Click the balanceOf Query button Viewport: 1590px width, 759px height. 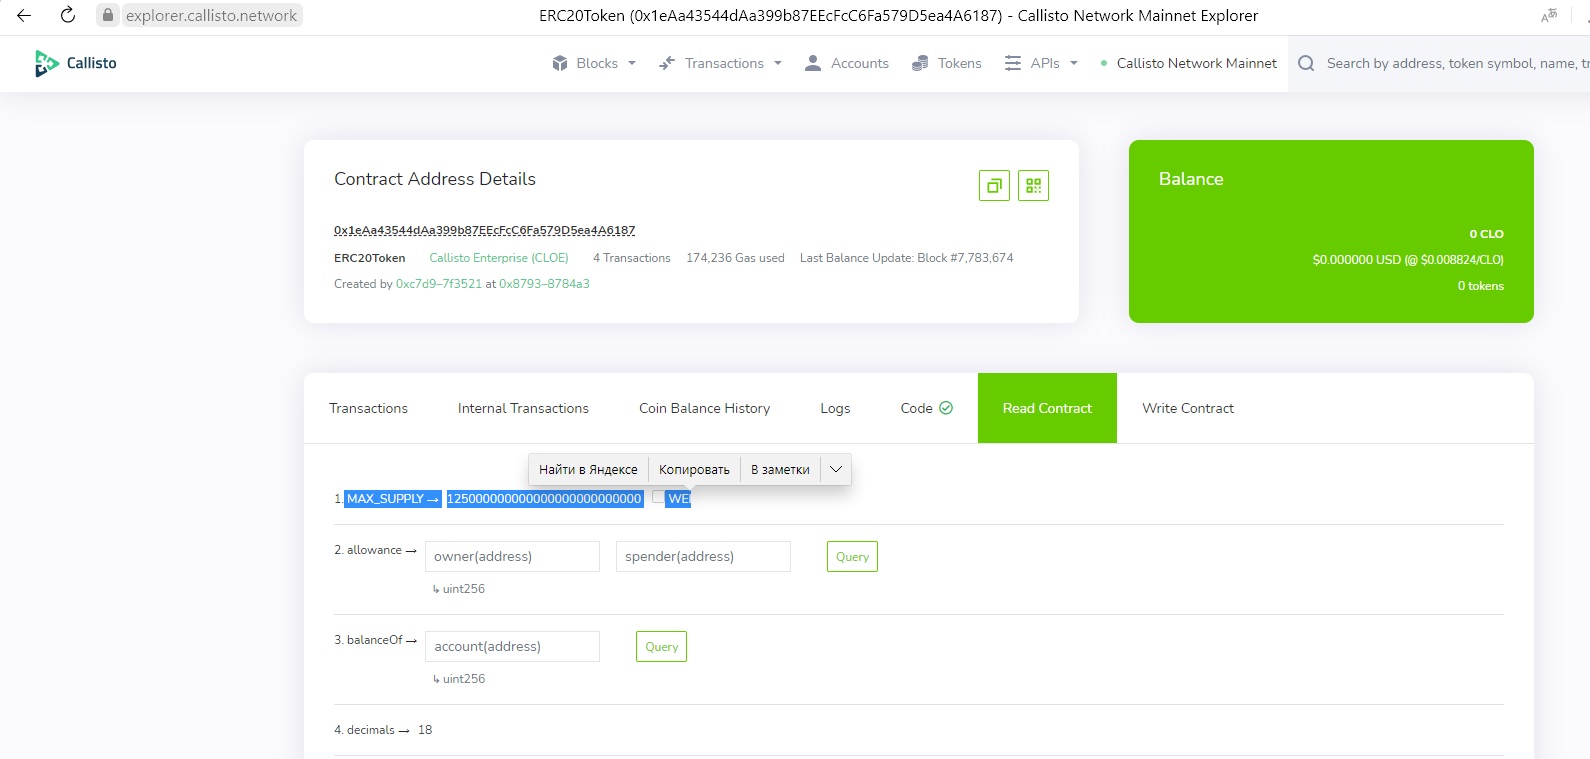[661, 646]
